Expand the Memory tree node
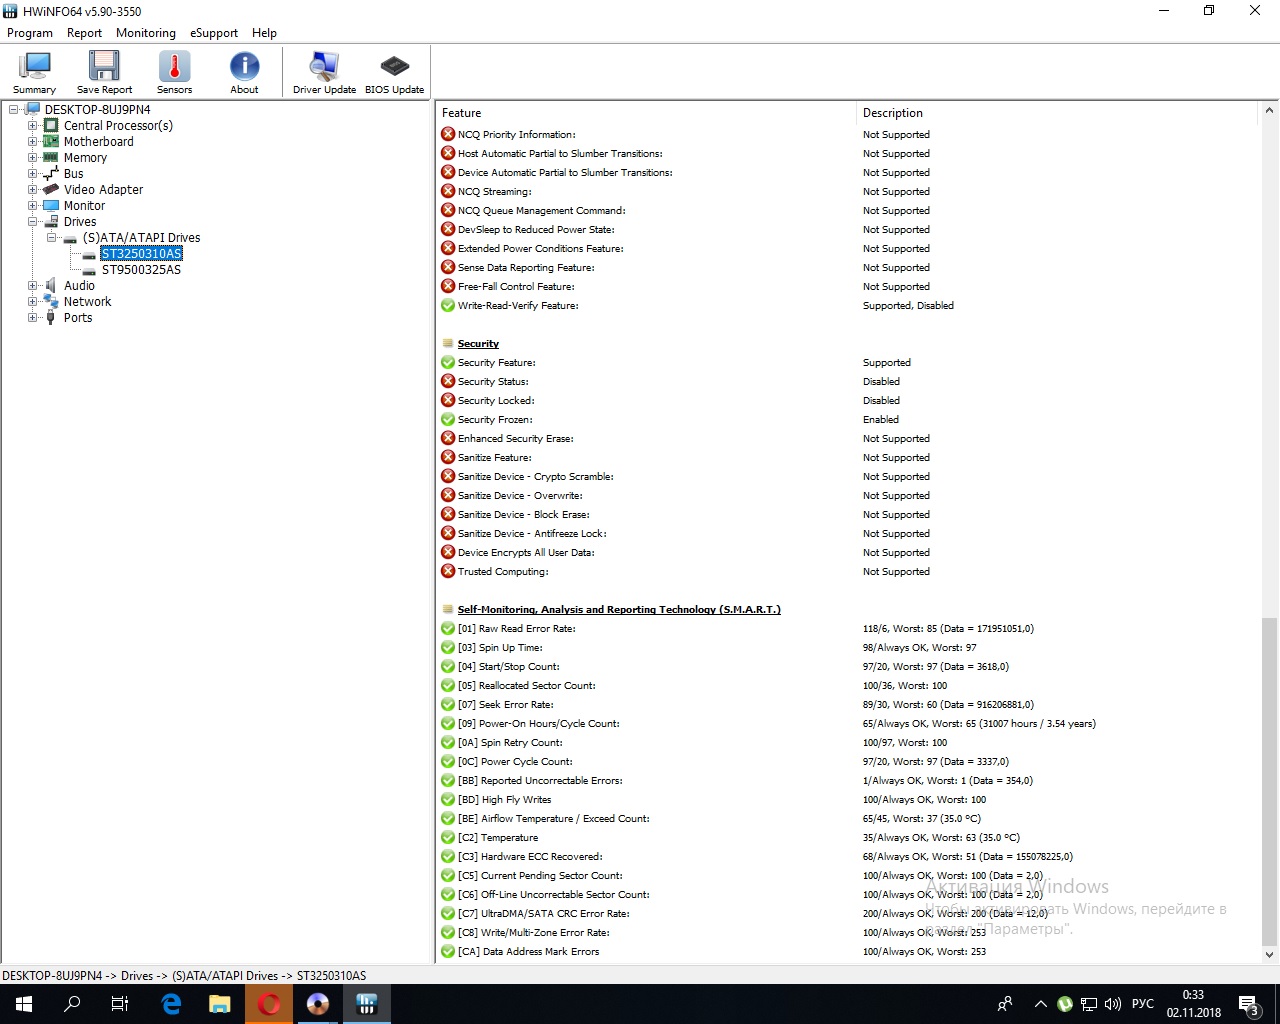This screenshot has width=1280, height=1024. click(33, 158)
